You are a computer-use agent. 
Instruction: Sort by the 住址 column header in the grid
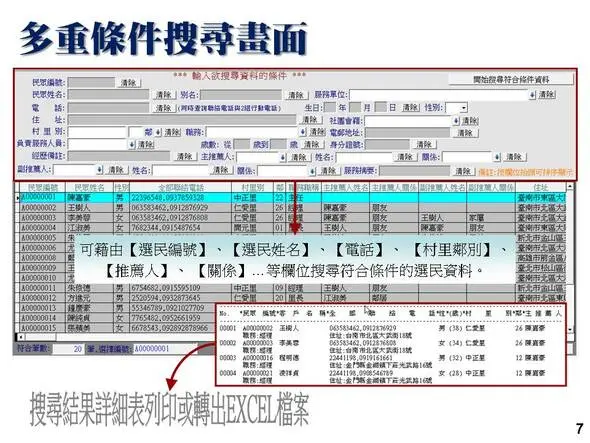tap(540, 187)
